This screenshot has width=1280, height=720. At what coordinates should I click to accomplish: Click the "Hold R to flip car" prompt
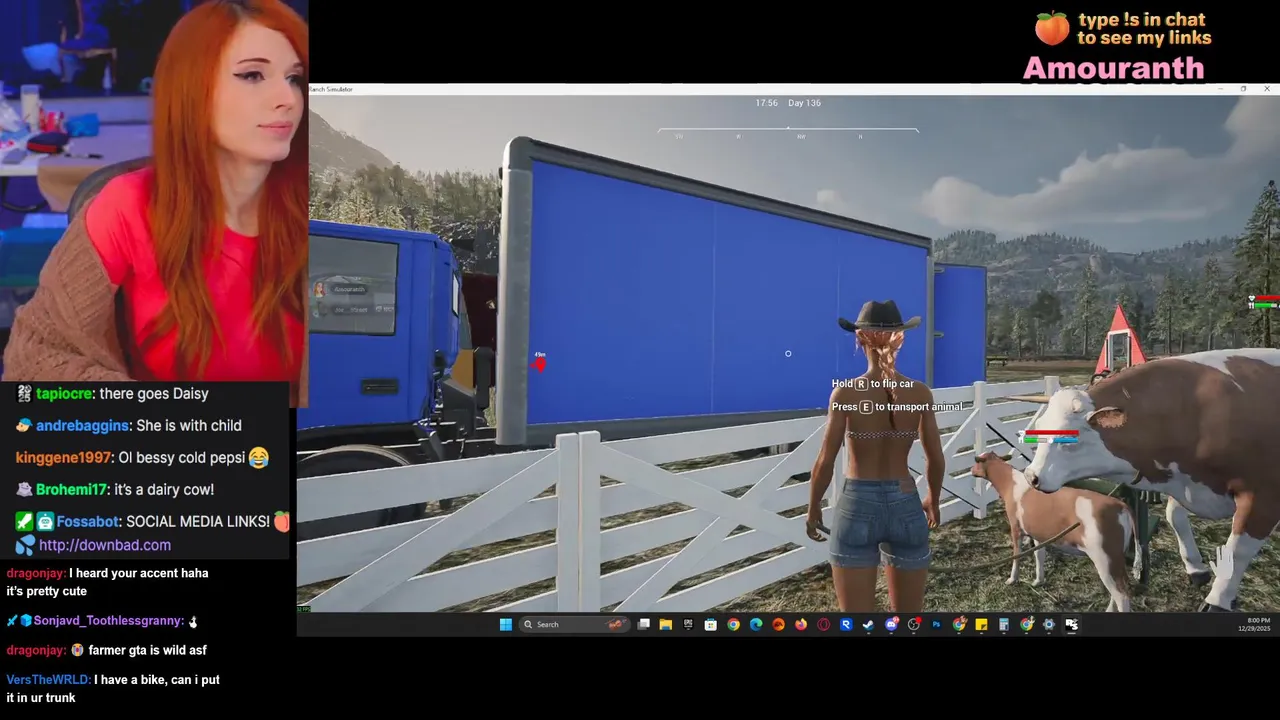[x=873, y=384]
